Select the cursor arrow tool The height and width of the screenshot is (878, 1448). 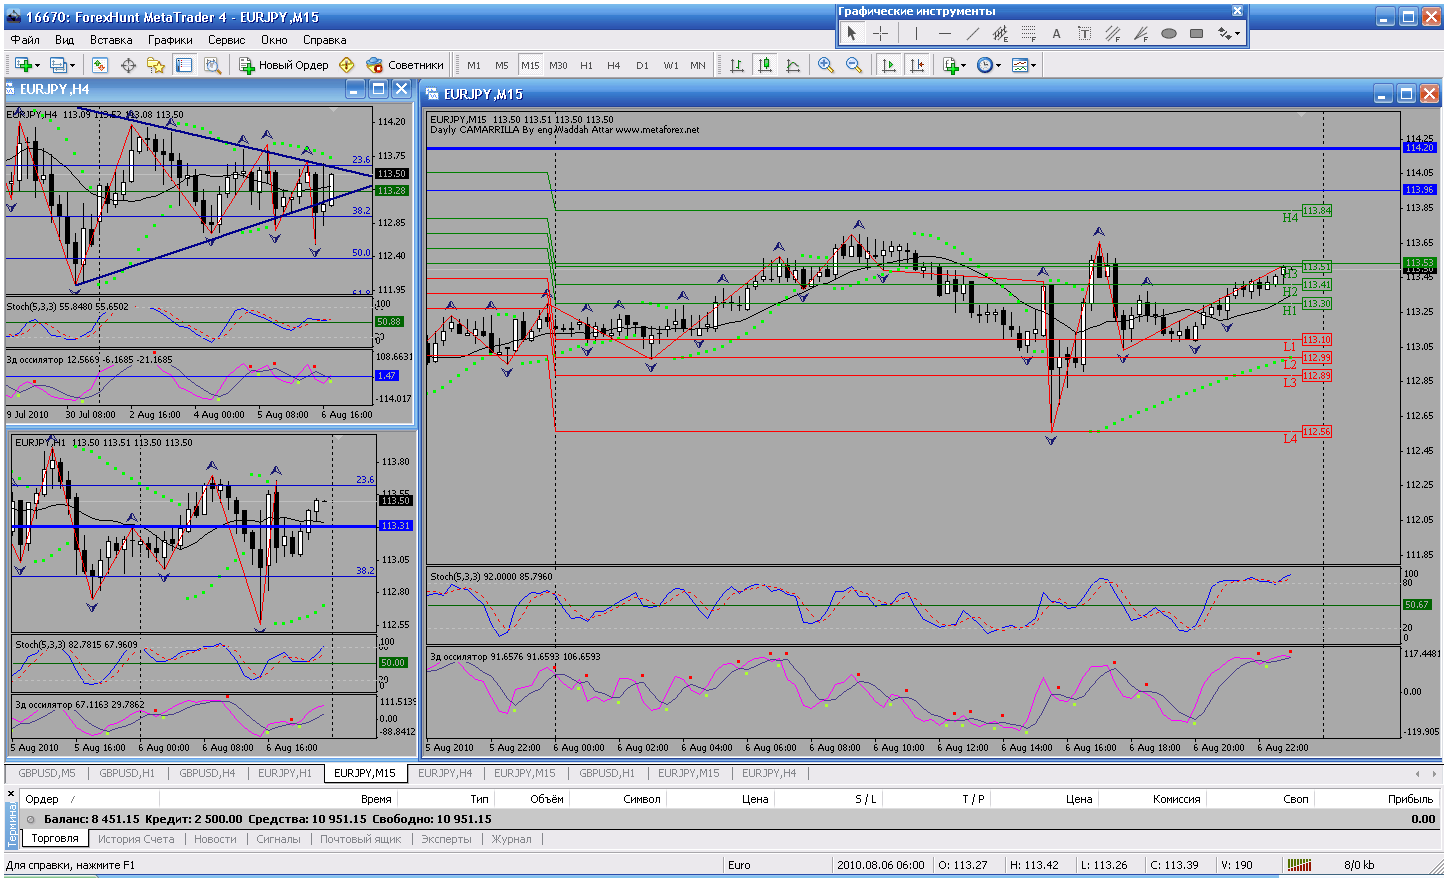click(852, 33)
